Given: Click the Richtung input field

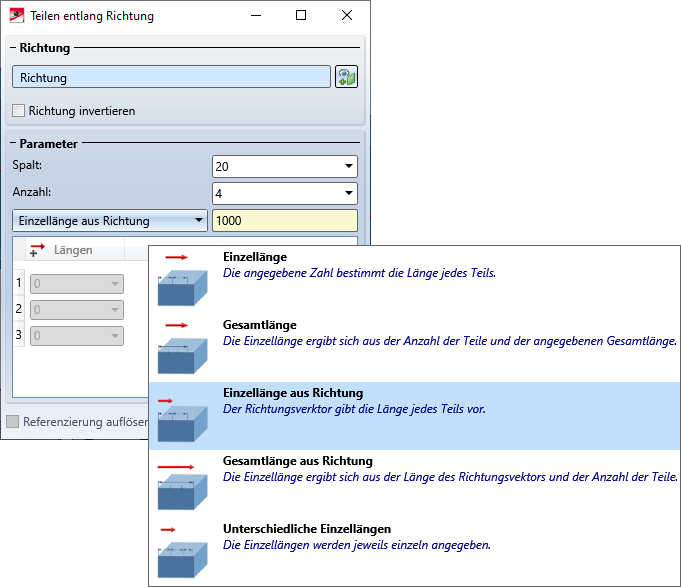Looking at the screenshot, I should (x=172, y=77).
